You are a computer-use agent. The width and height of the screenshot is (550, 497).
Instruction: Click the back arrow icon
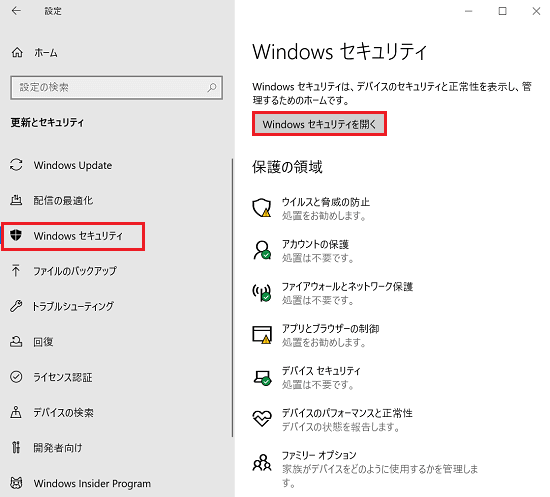(x=16, y=11)
